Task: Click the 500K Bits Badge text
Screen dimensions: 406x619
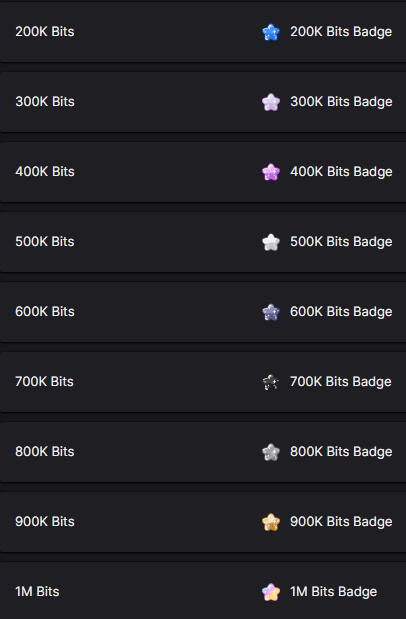Action: pos(341,242)
